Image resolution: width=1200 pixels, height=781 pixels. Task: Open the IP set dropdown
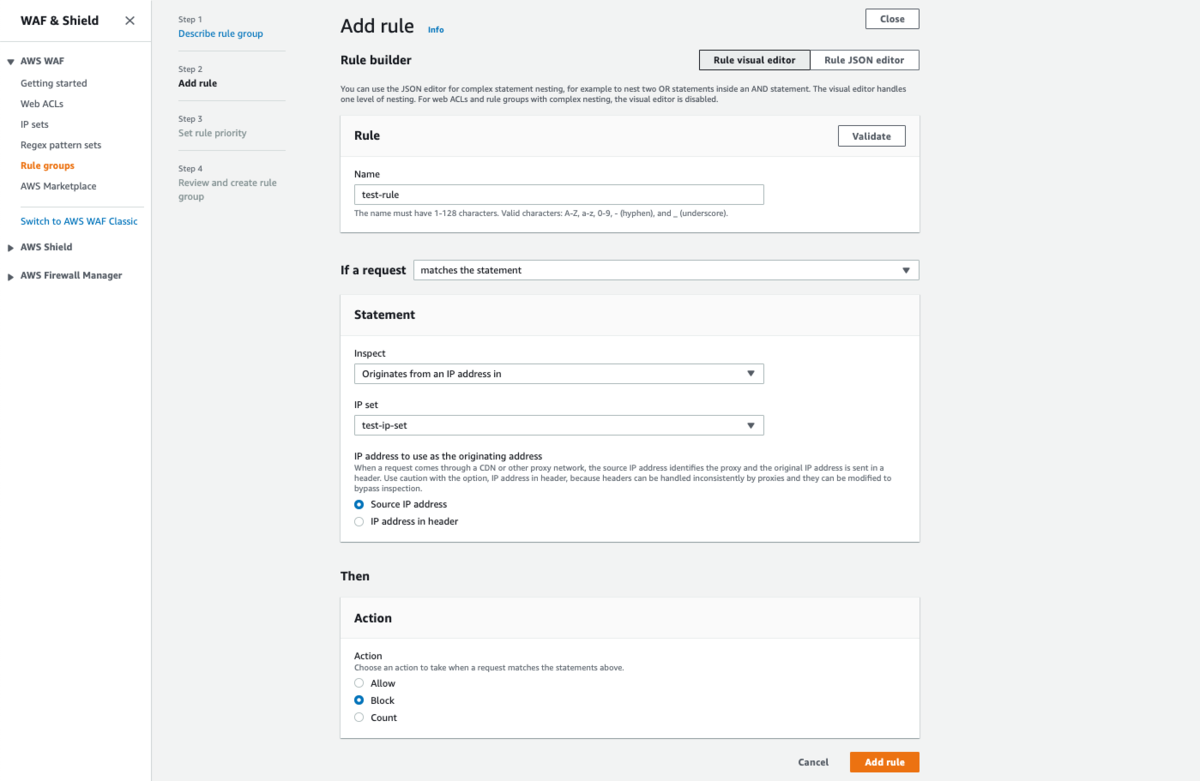[x=558, y=425]
